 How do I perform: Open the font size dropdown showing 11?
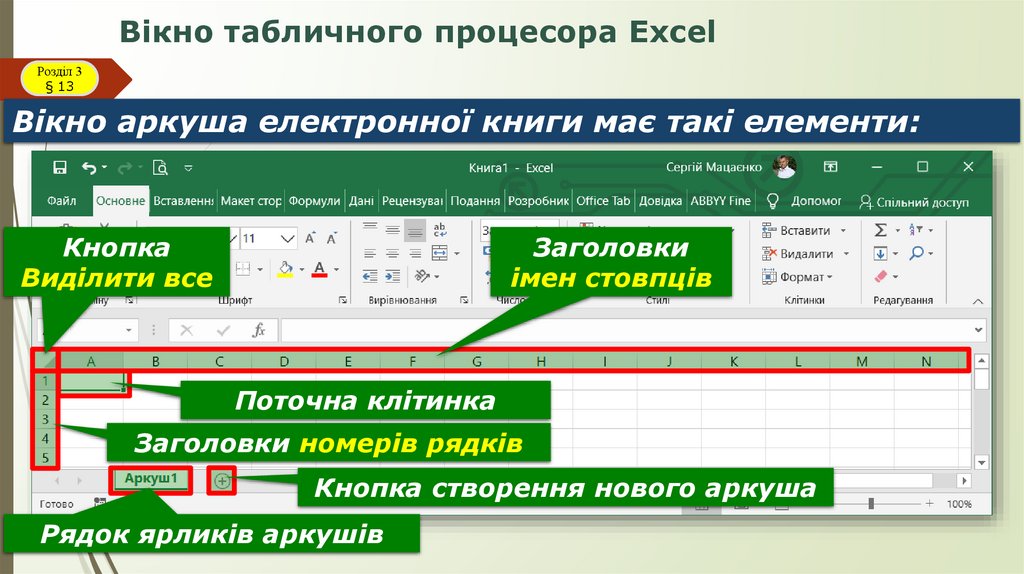[287, 238]
